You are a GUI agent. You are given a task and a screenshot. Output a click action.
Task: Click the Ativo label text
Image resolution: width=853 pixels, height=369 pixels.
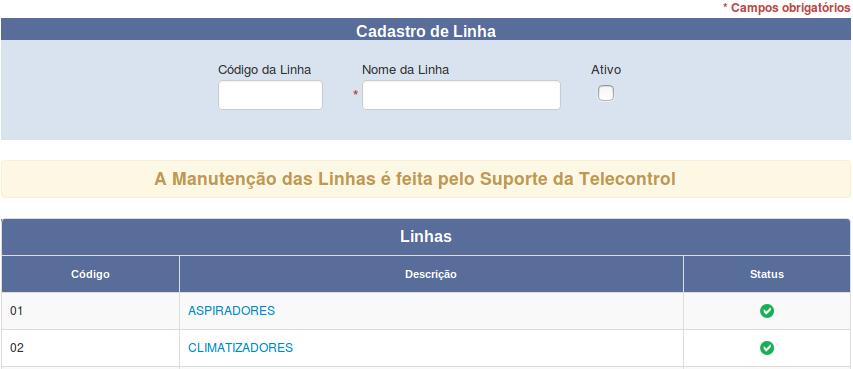click(x=606, y=70)
